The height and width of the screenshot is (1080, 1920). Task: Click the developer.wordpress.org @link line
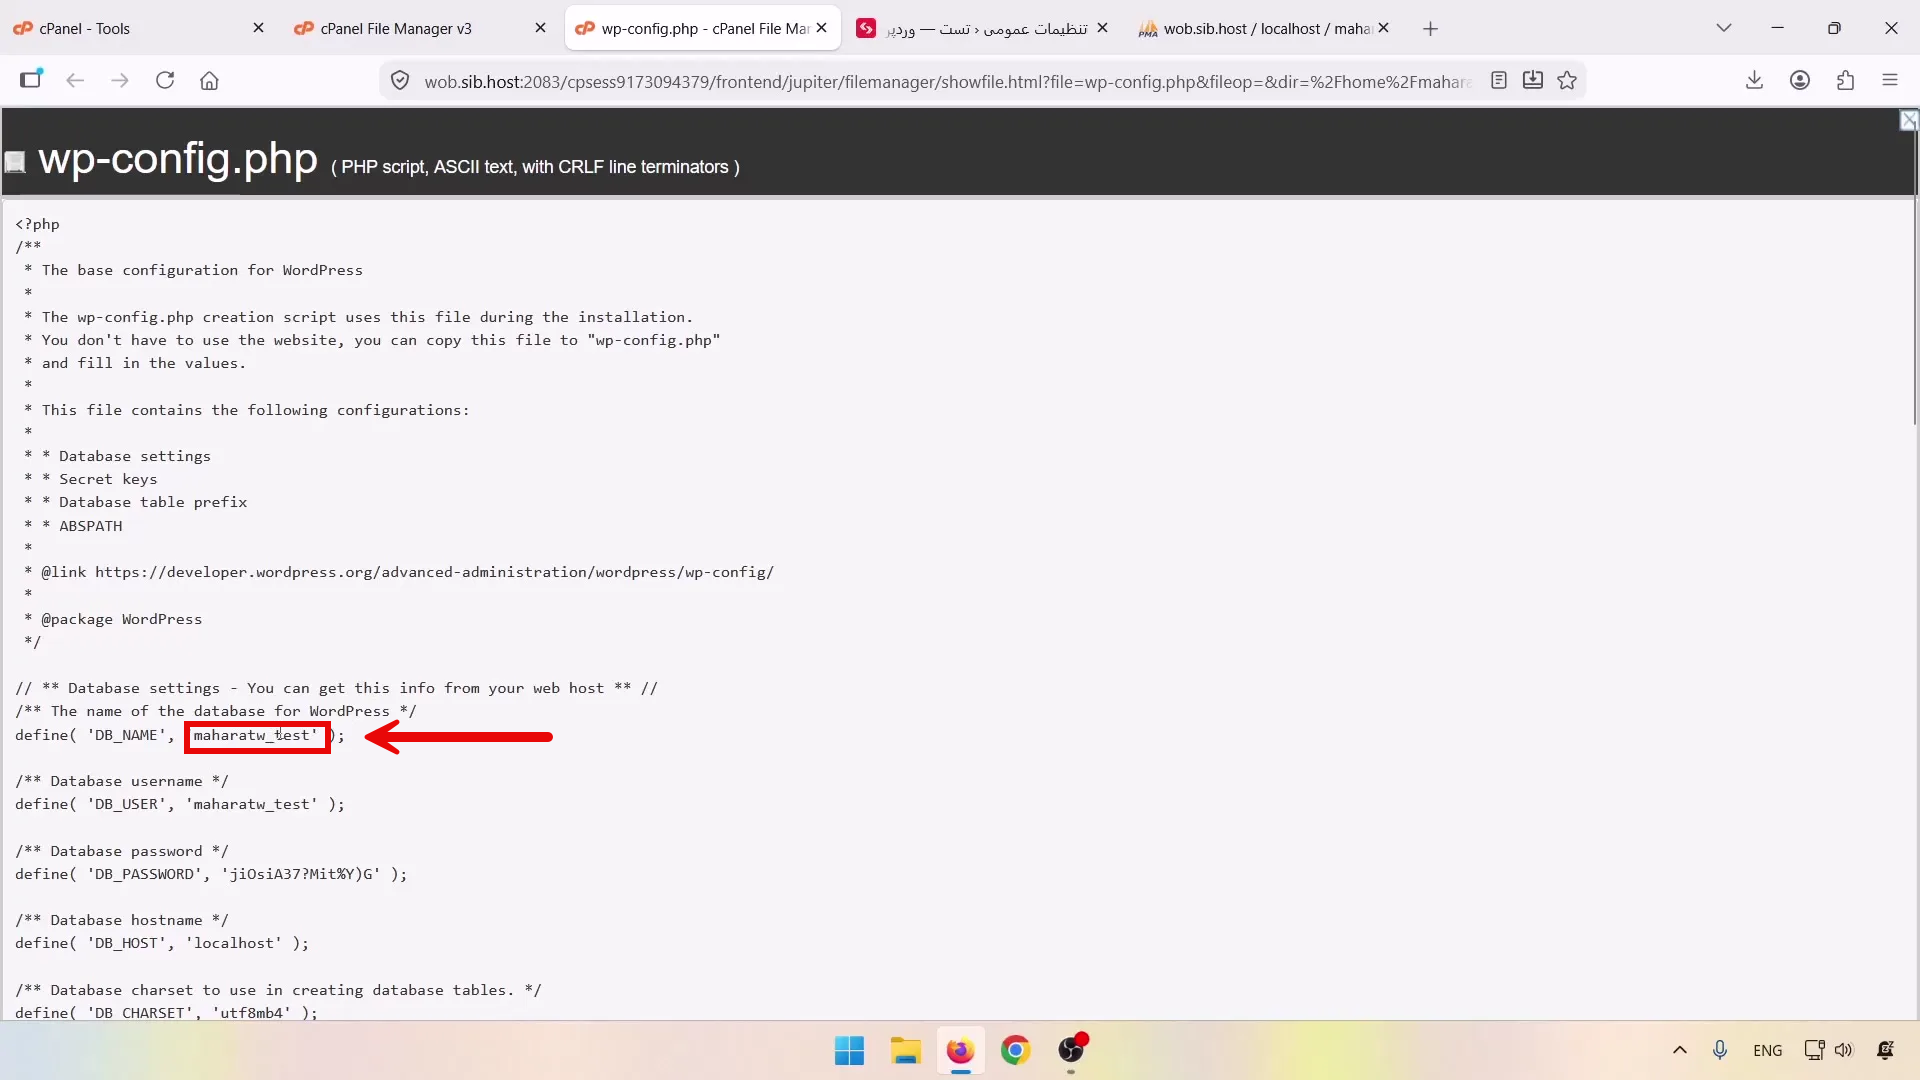point(399,572)
